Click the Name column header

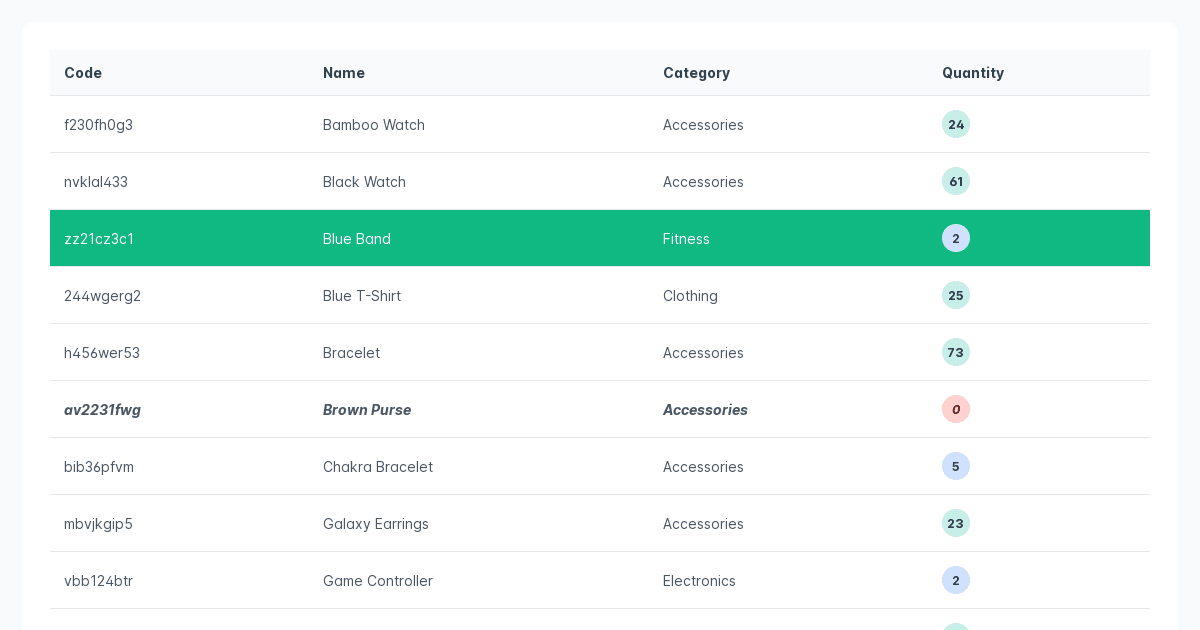tap(344, 73)
